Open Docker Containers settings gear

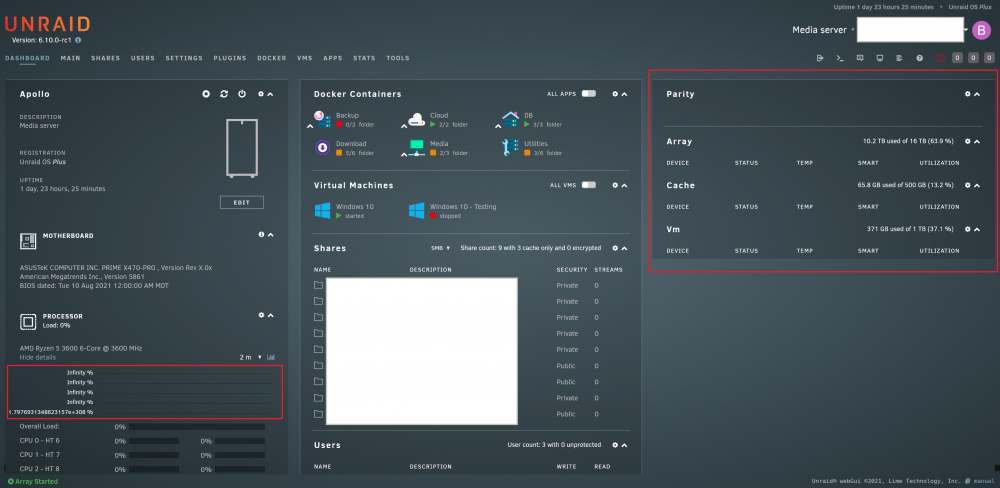(615, 94)
